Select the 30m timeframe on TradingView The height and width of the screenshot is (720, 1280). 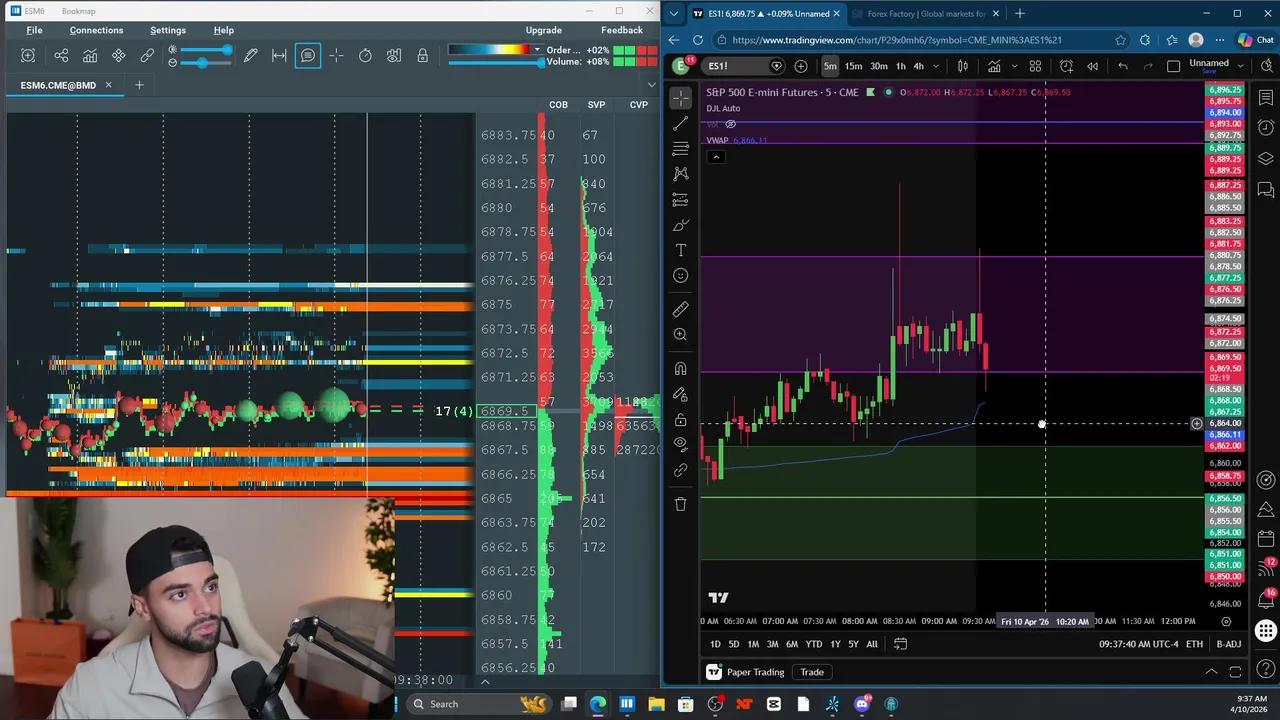point(878,66)
